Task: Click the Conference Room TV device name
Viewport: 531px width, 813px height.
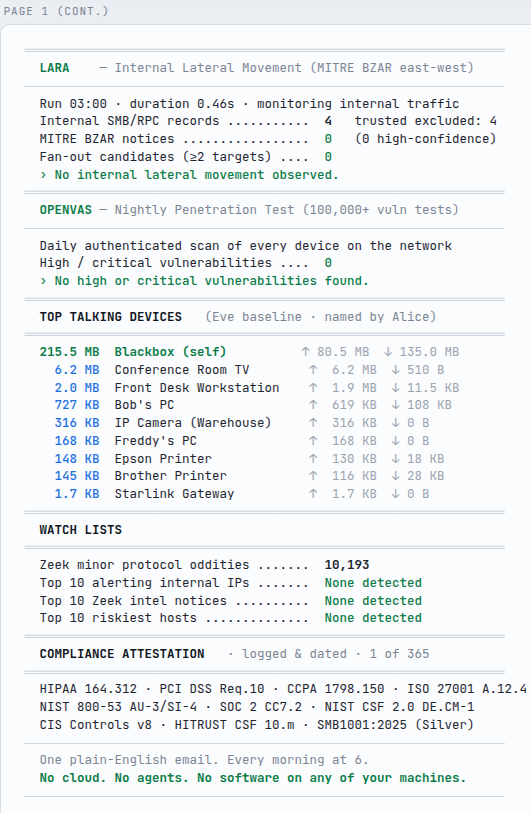Action: [x=182, y=370]
